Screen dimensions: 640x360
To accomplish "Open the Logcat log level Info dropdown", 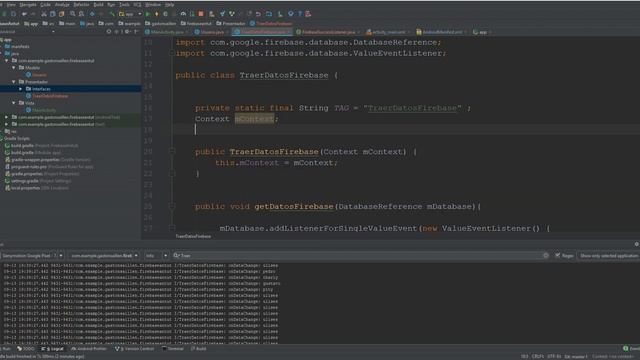I will (156, 256).
